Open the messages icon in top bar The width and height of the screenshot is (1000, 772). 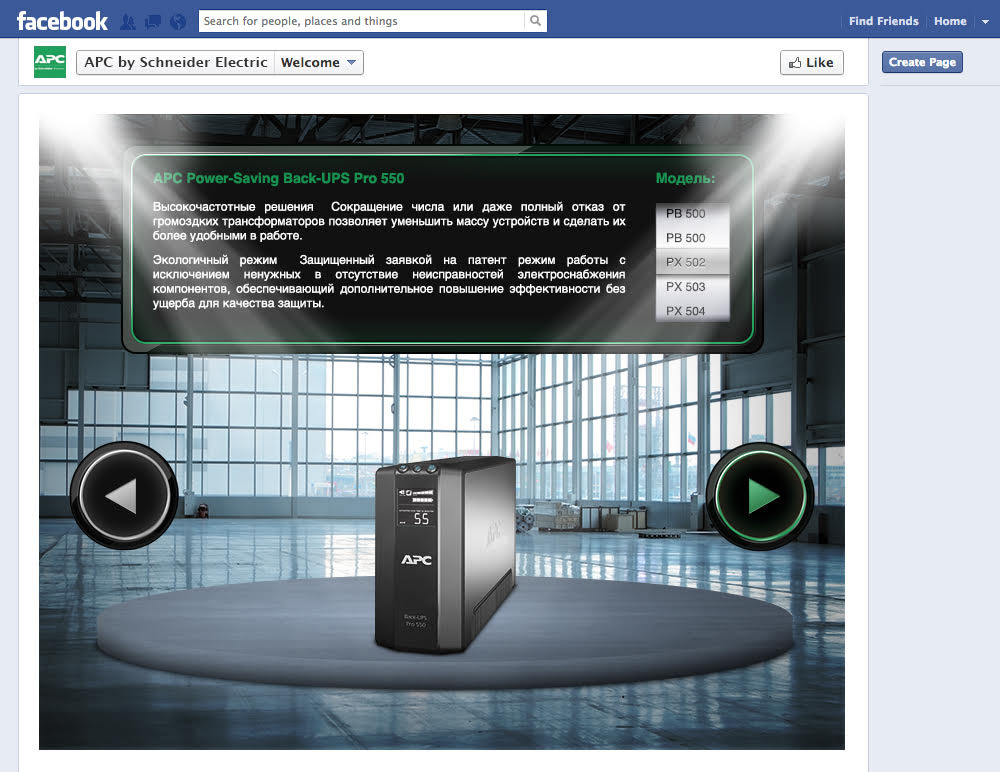pos(153,22)
